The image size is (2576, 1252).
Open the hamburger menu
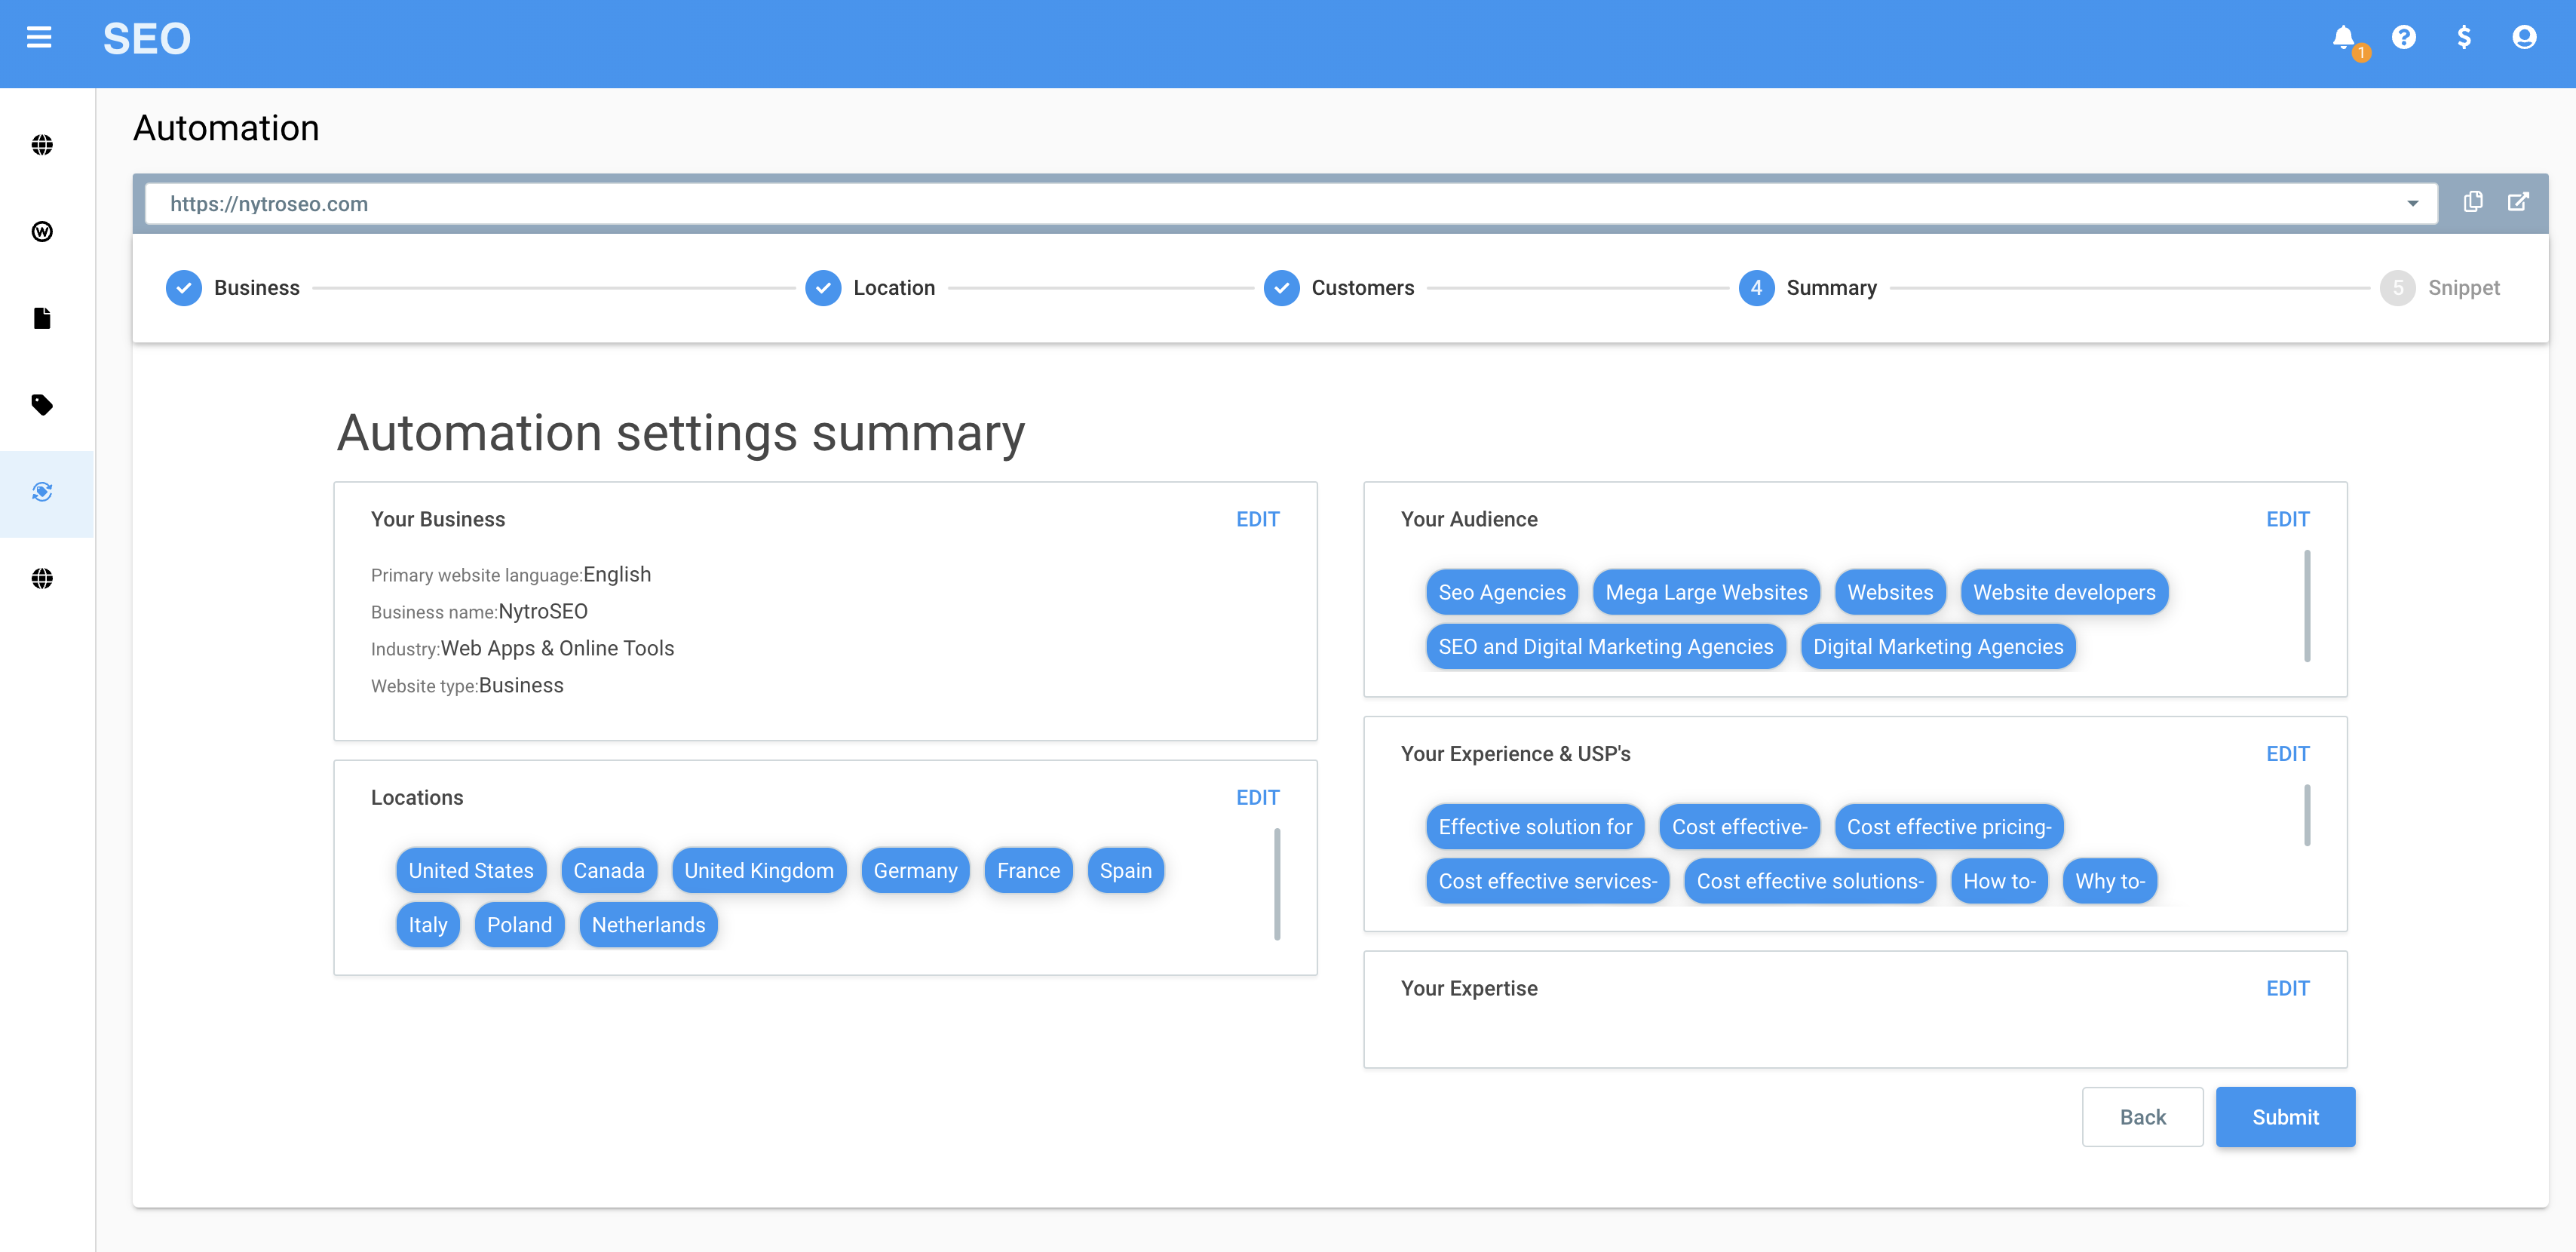39,38
